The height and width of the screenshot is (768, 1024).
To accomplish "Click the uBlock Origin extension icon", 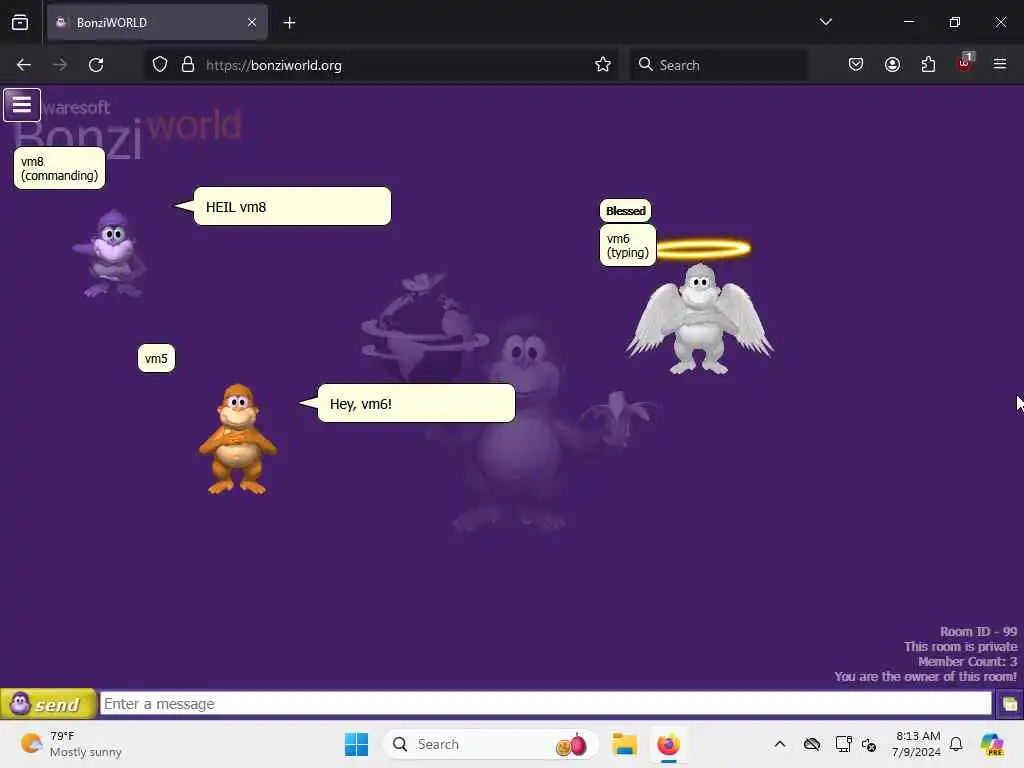I will click(x=965, y=63).
